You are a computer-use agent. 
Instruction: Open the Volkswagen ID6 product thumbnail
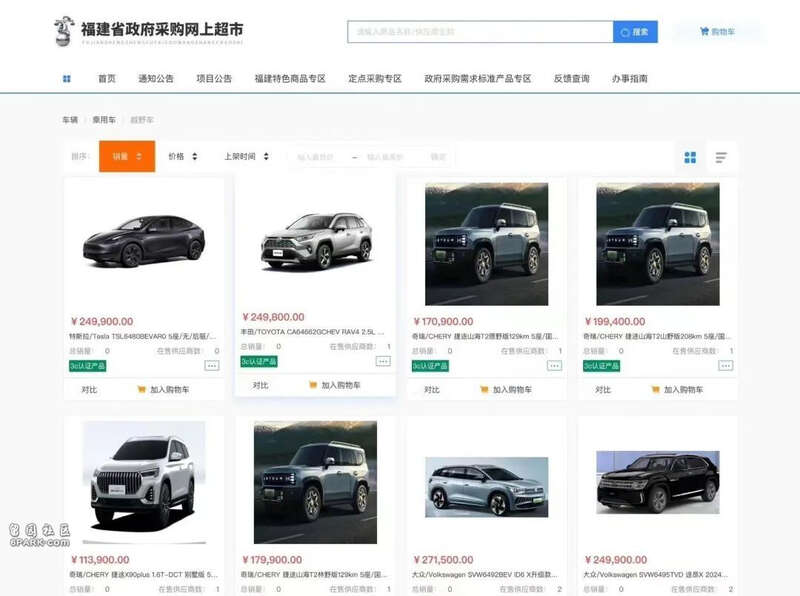pyautogui.click(x=486, y=487)
